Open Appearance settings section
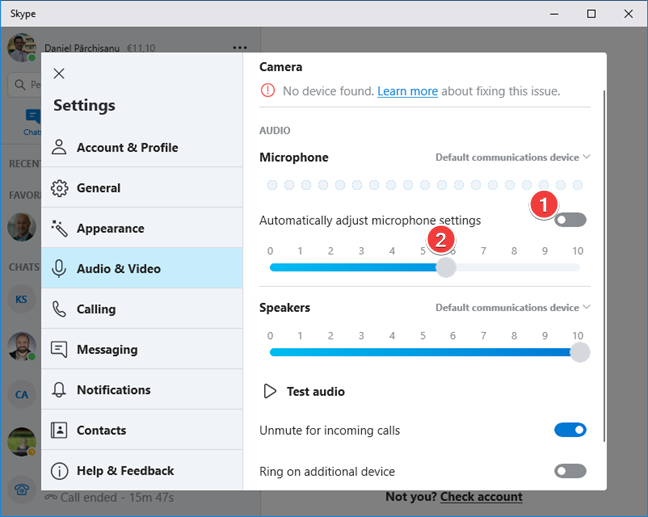The width and height of the screenshot is (648, 517). coord(142,228)
